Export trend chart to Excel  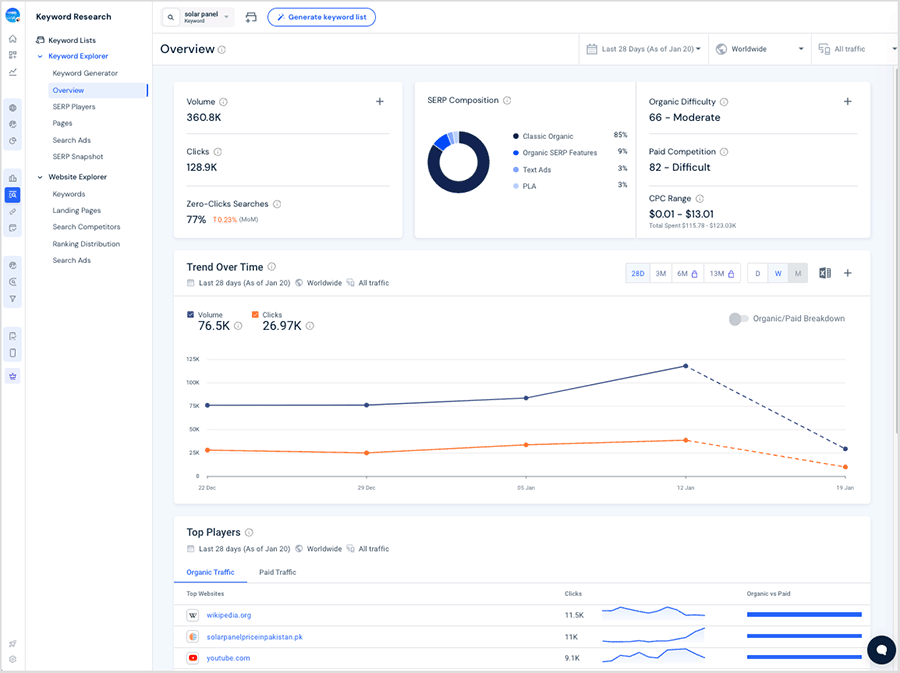[825, 273]
